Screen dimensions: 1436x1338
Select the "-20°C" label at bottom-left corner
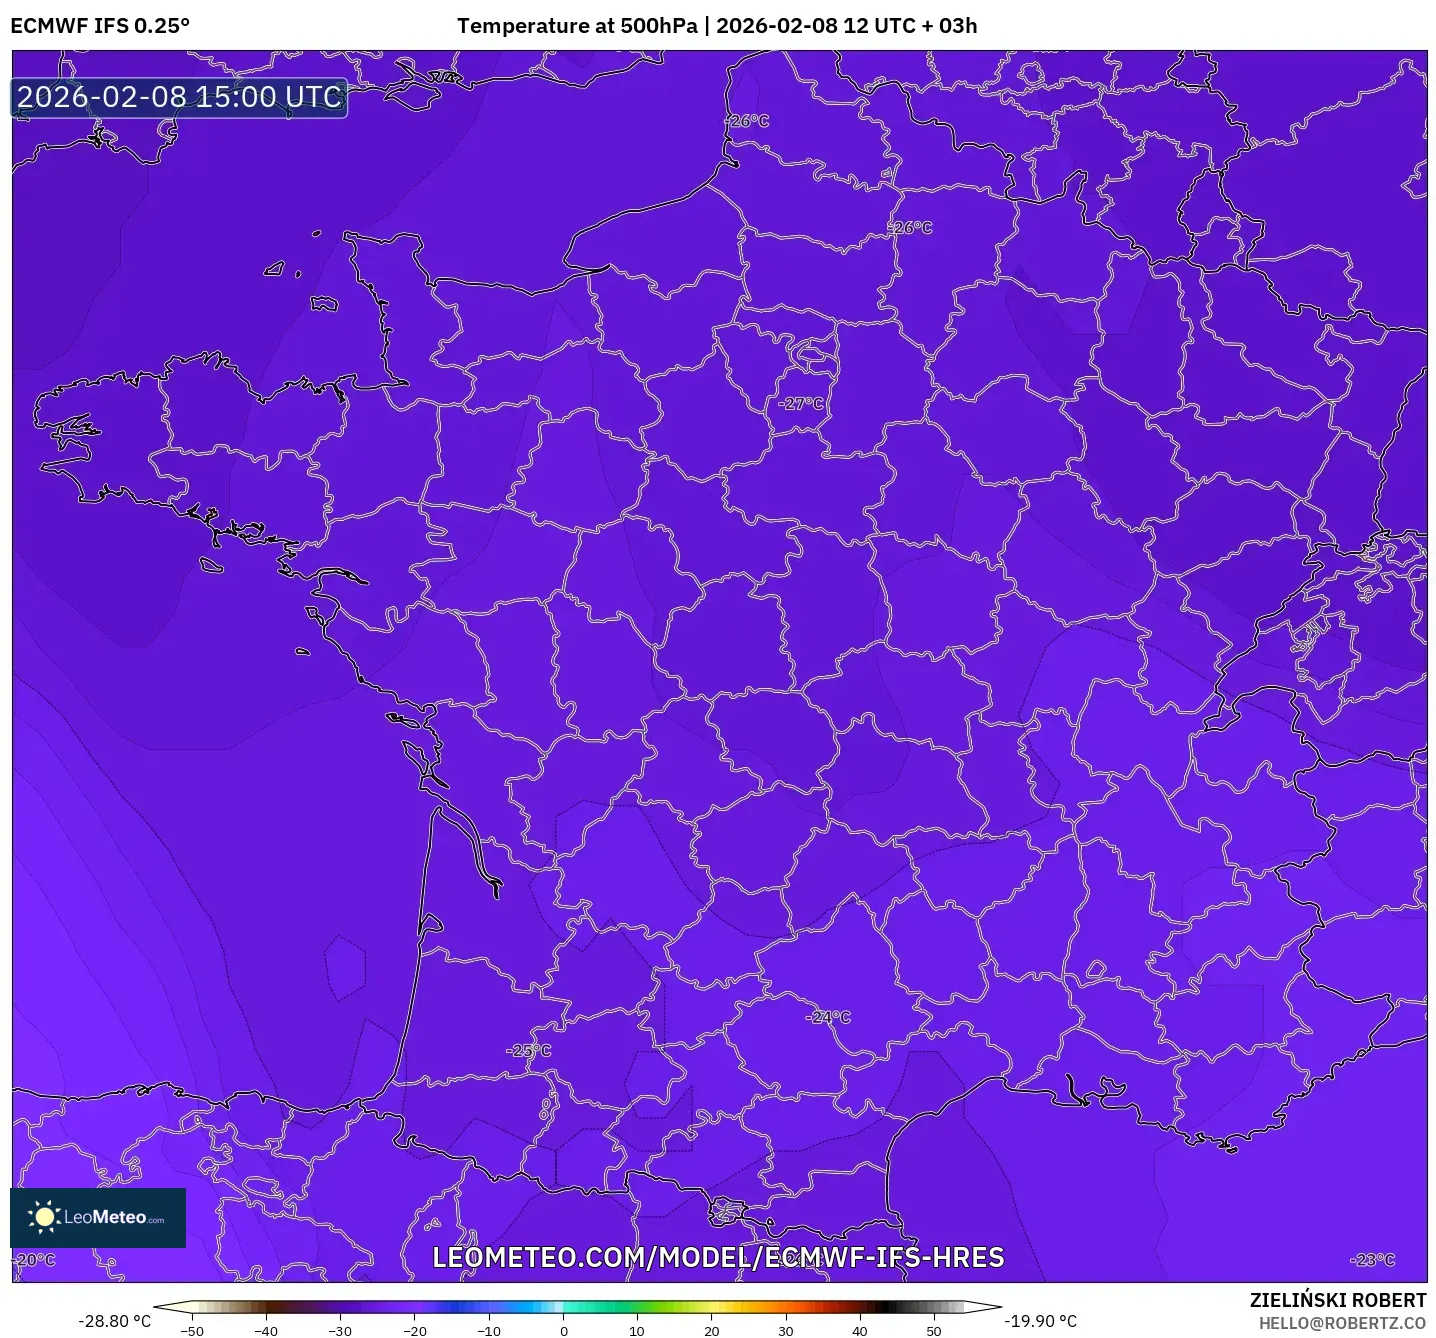(x=31, y=1261)
